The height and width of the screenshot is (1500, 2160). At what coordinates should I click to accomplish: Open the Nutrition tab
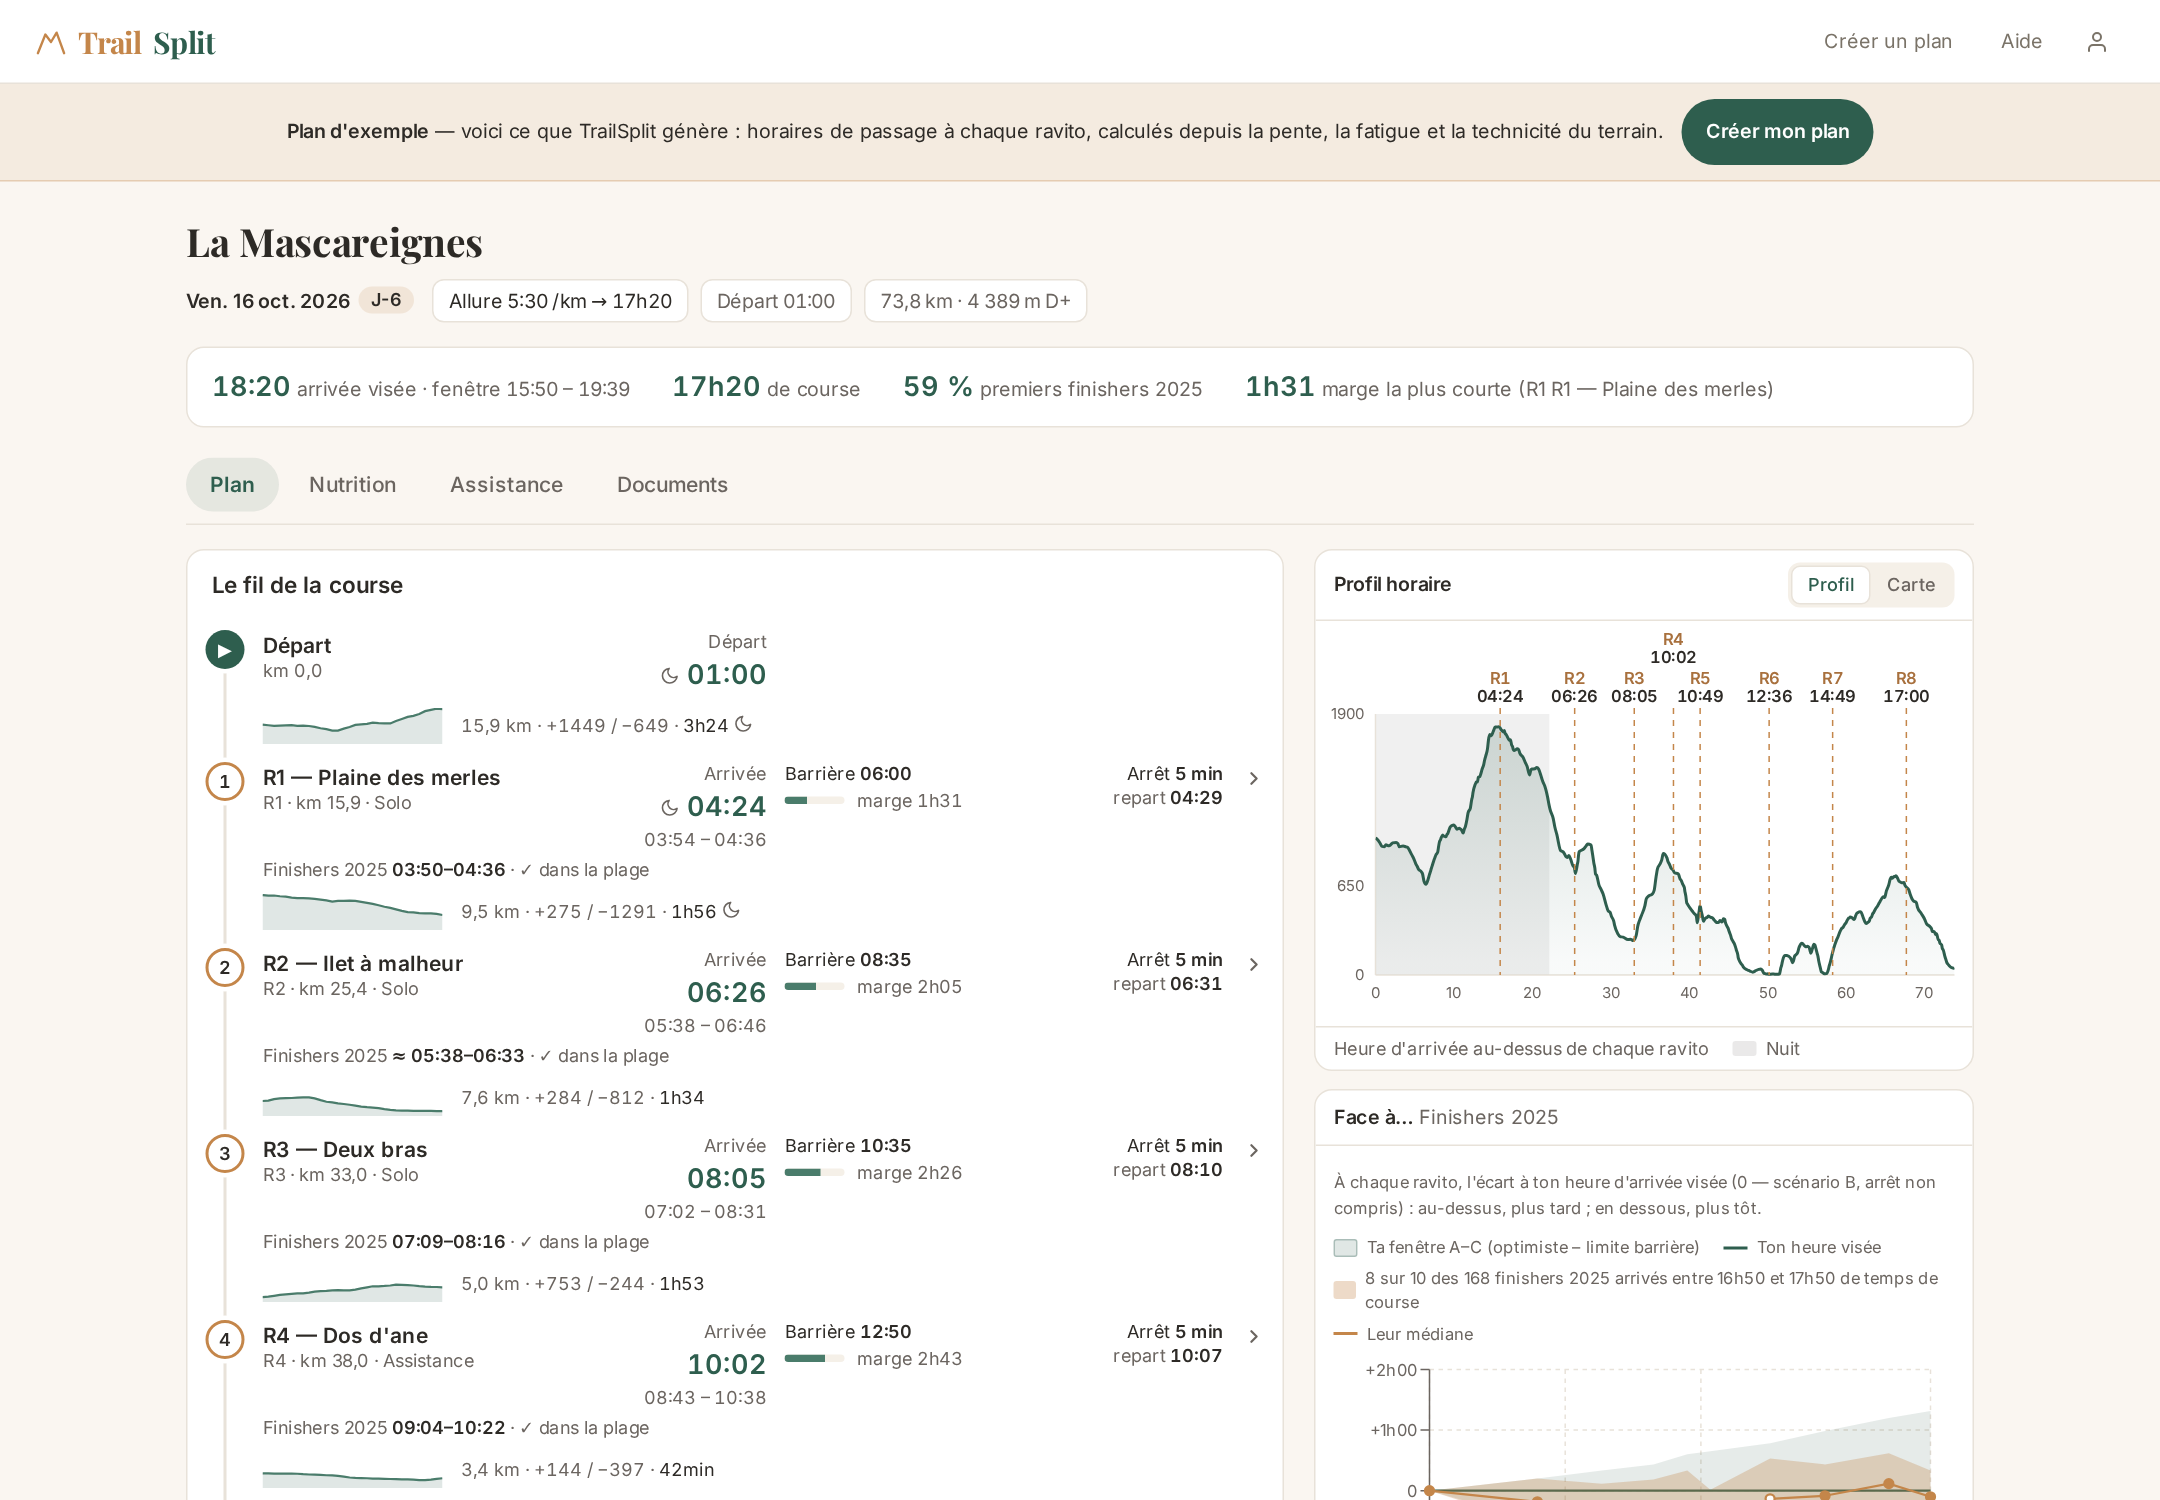(353, 485)
